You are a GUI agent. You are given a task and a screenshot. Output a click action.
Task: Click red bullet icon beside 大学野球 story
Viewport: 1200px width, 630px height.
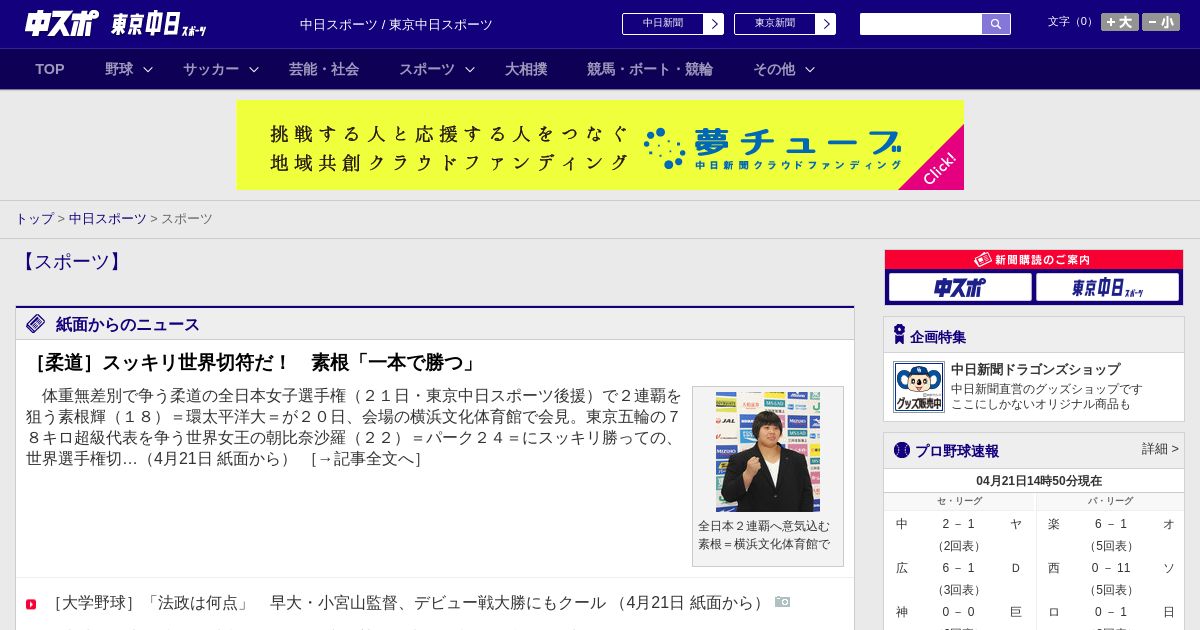(31, 604)
